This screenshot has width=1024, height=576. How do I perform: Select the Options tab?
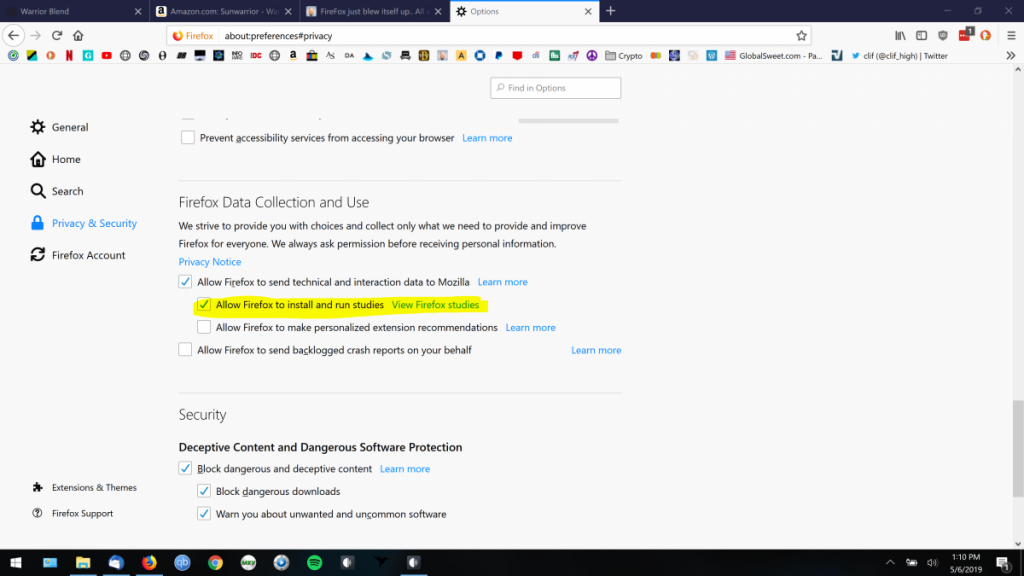point(524,11)
